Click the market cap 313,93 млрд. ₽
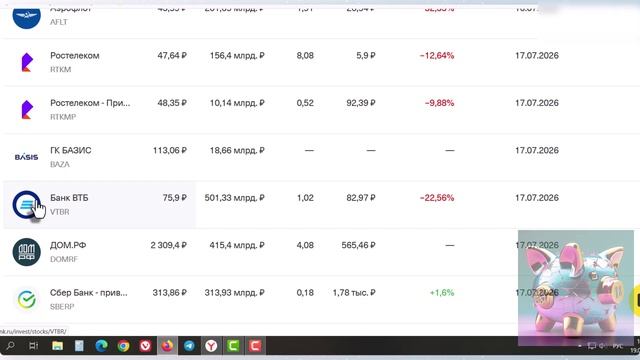Viewport: 640px width, 360px height. tap(235, 293)
